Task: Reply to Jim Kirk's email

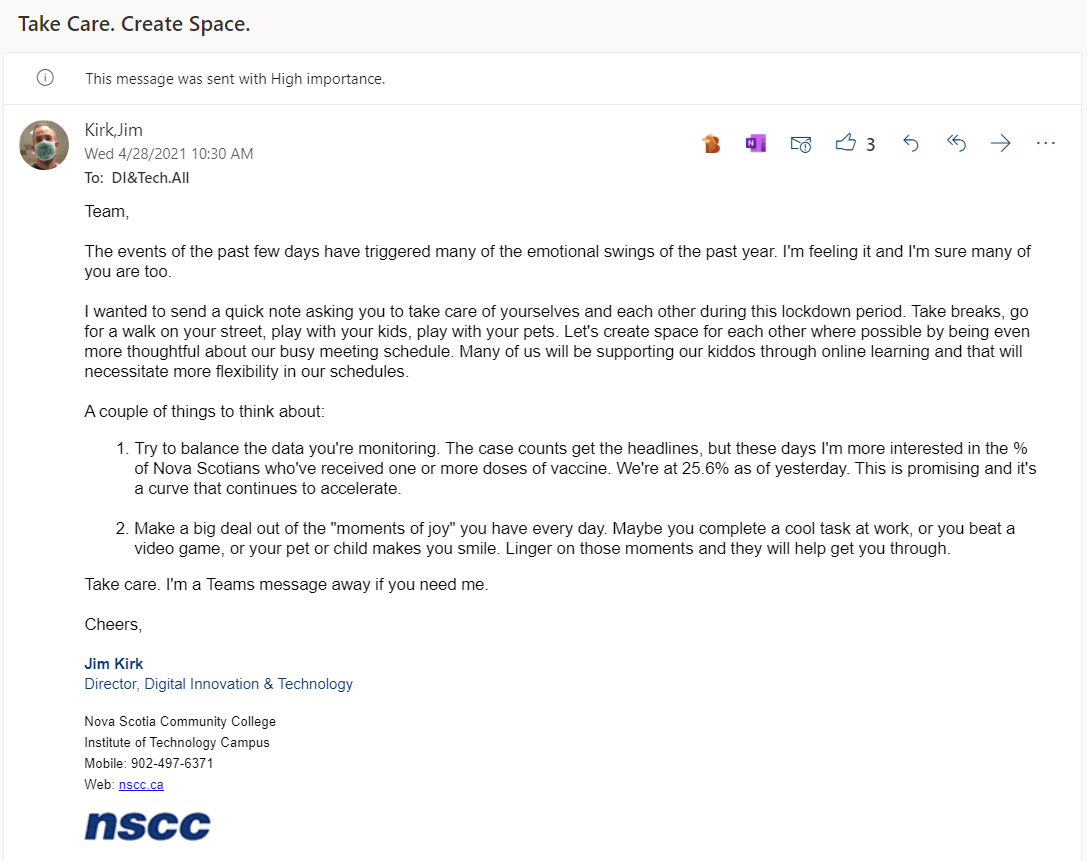Action: [910, 143]
